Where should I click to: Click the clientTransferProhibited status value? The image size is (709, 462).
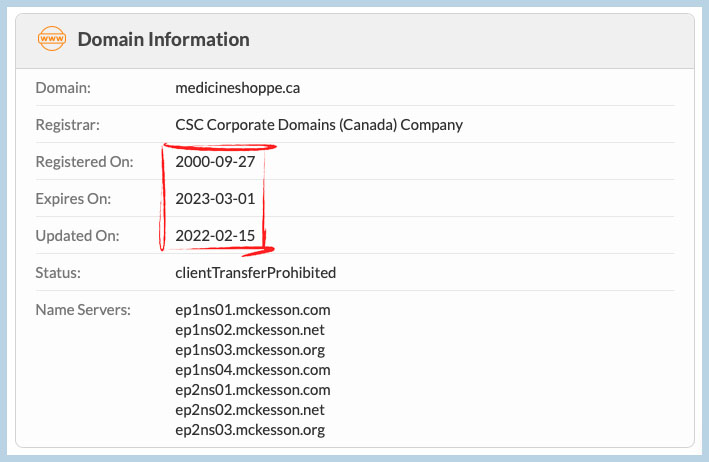(x=255, y=273)
